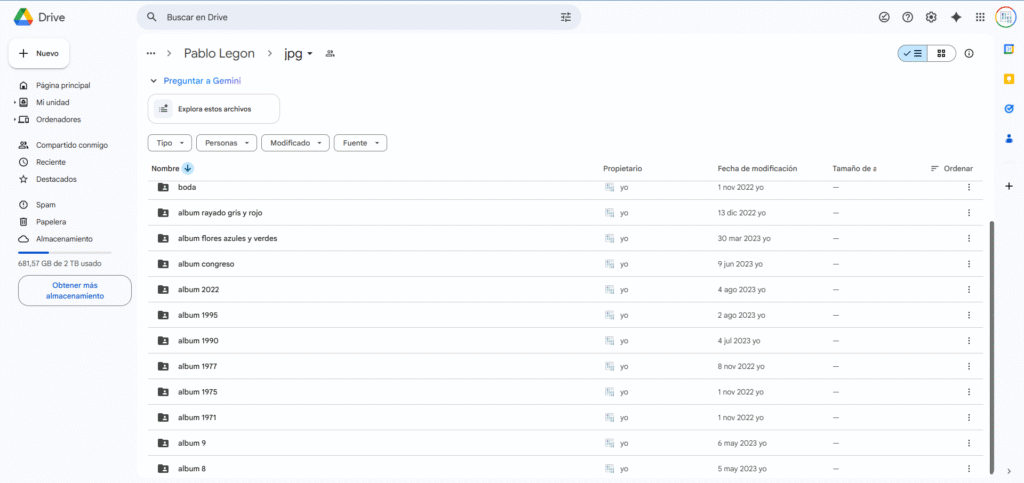Image resolution: width=1024 pixels, height=483 pixels.
Task: Click the shared people icon next to jpg
Action: point(330,54)
